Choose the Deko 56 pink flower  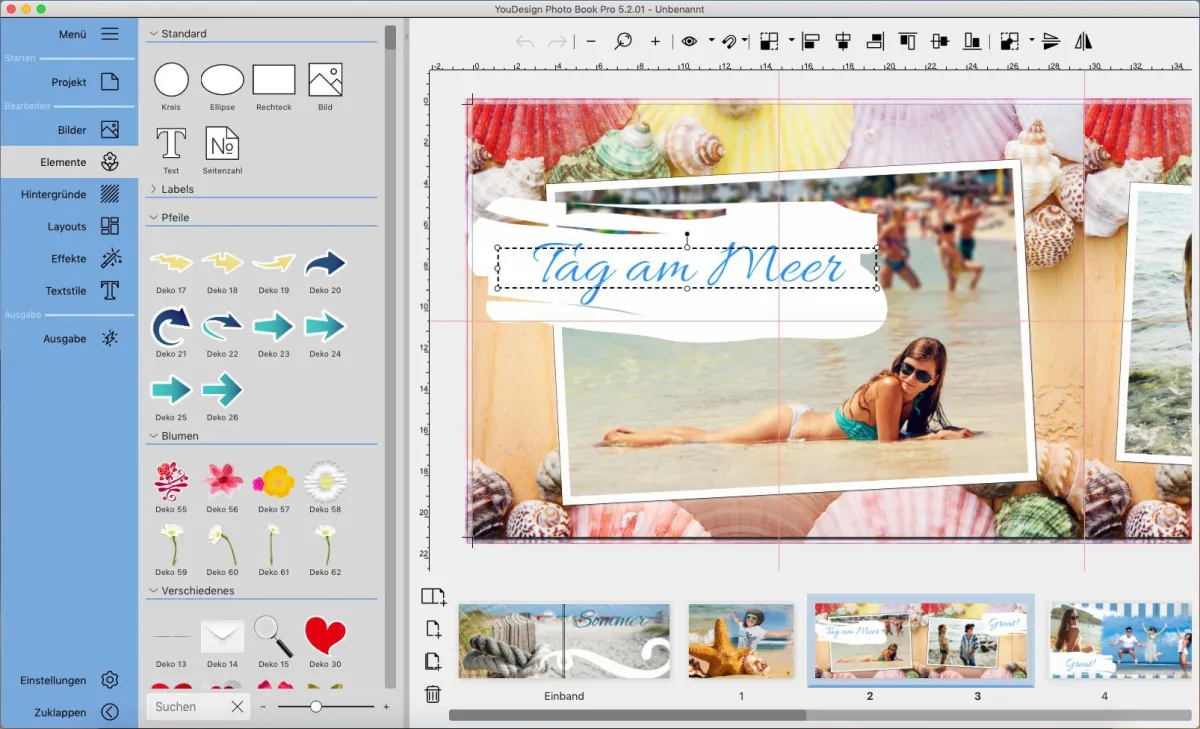coord(222,481)
